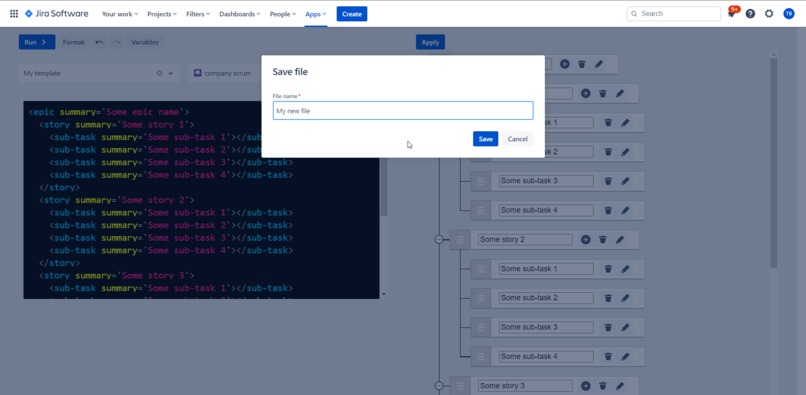
Task: Click the Jira Software logo
Action: pos(57,14)
